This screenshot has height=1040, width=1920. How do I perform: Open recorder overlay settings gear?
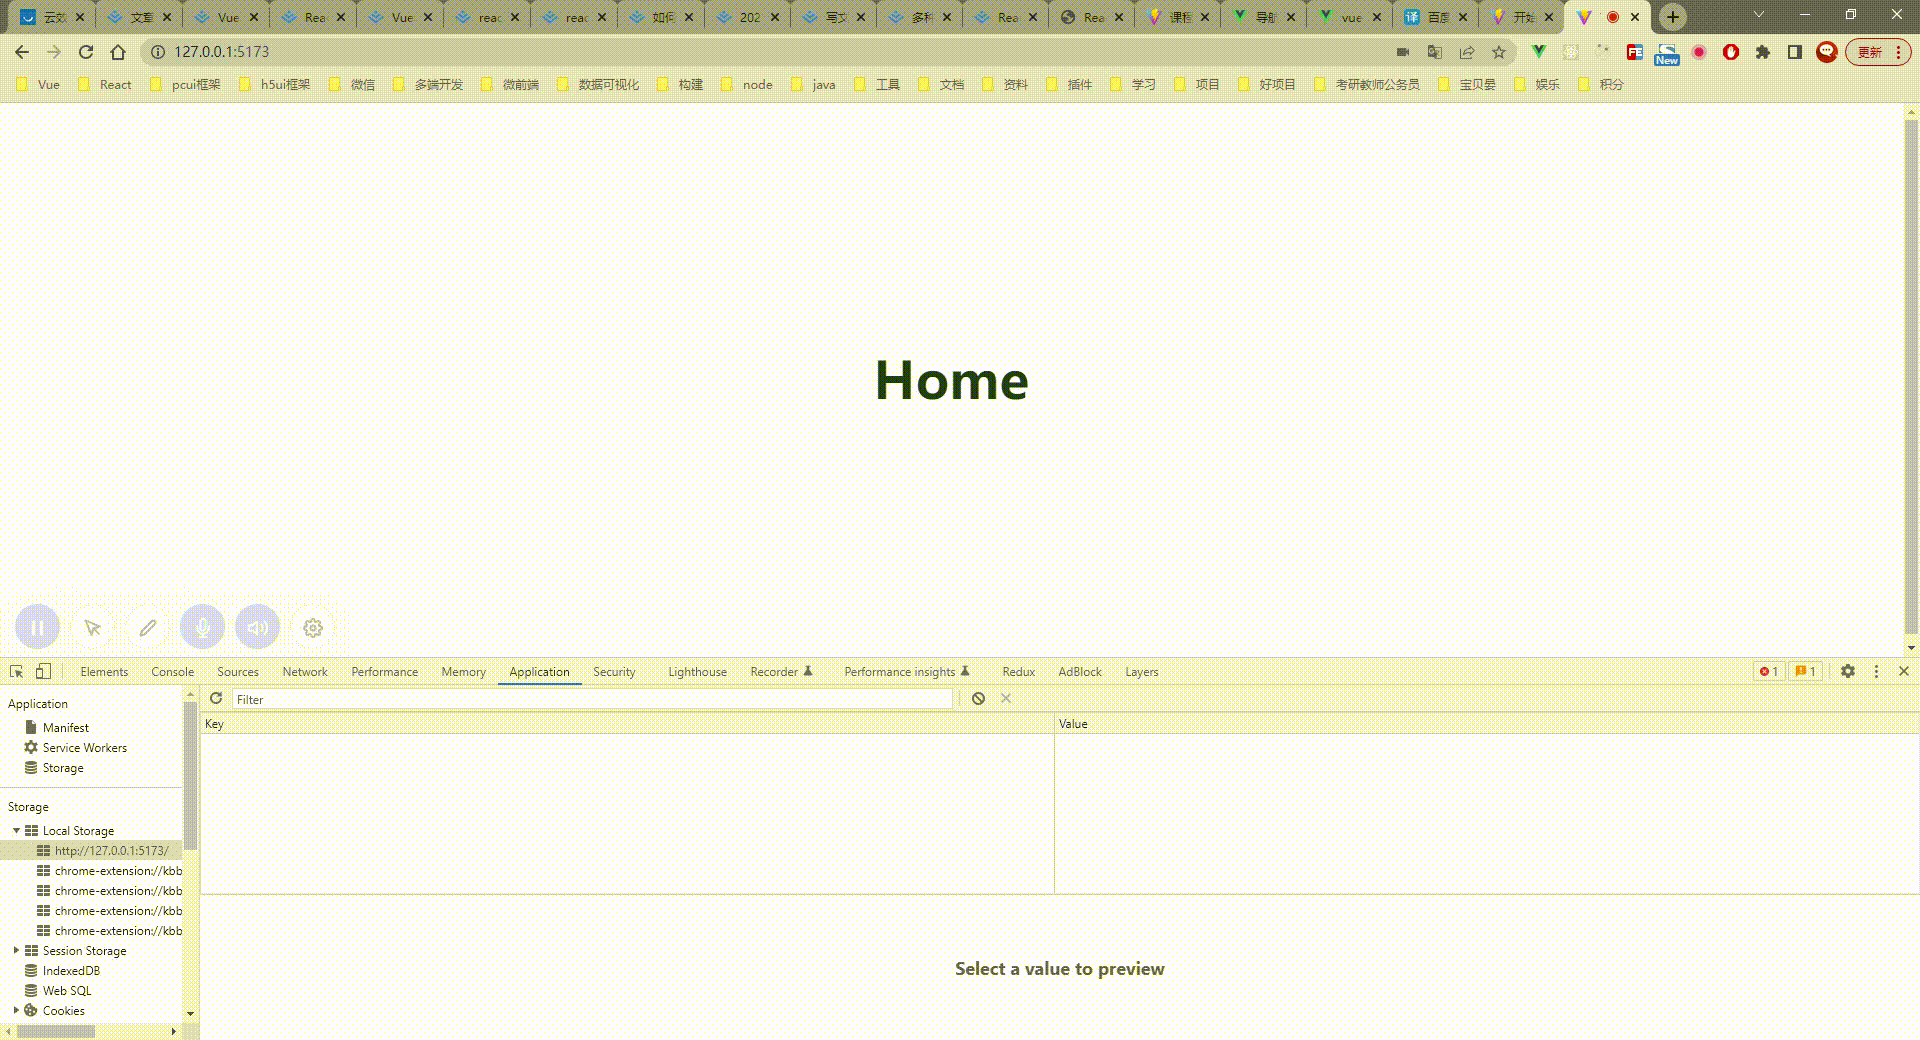(312, 627)
